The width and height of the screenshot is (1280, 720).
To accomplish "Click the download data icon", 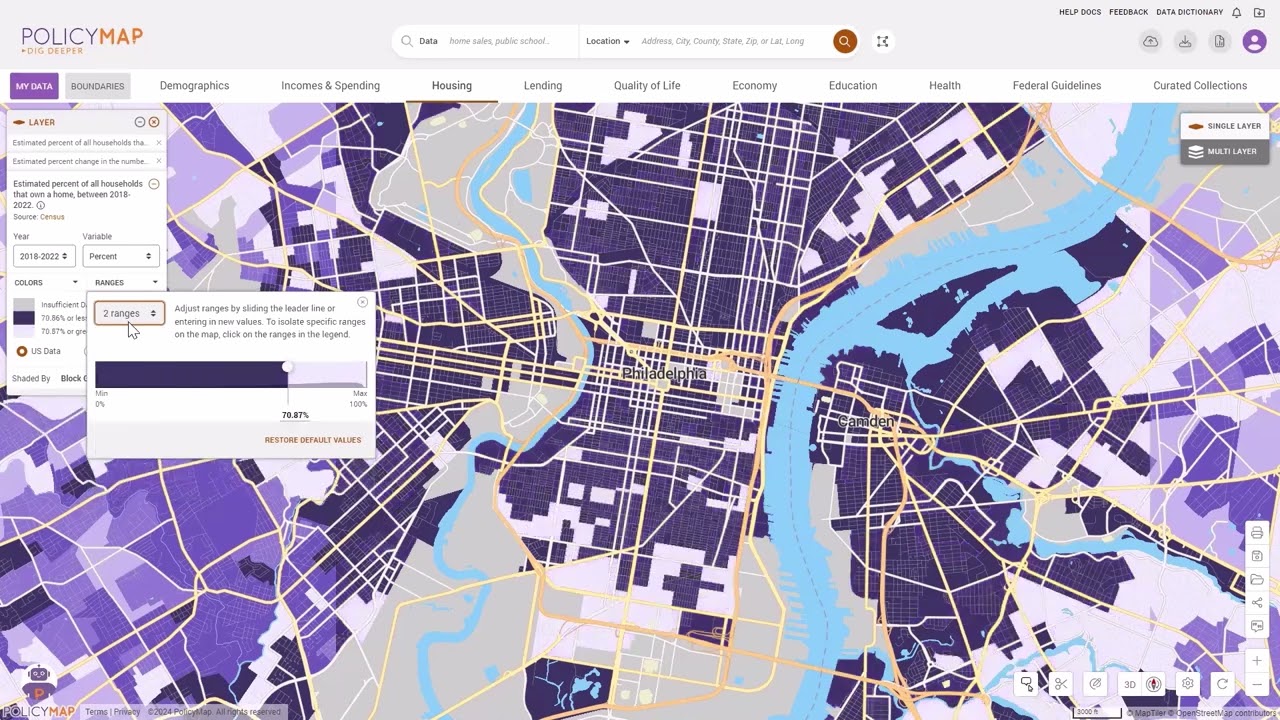I will tap(1185, 41).
